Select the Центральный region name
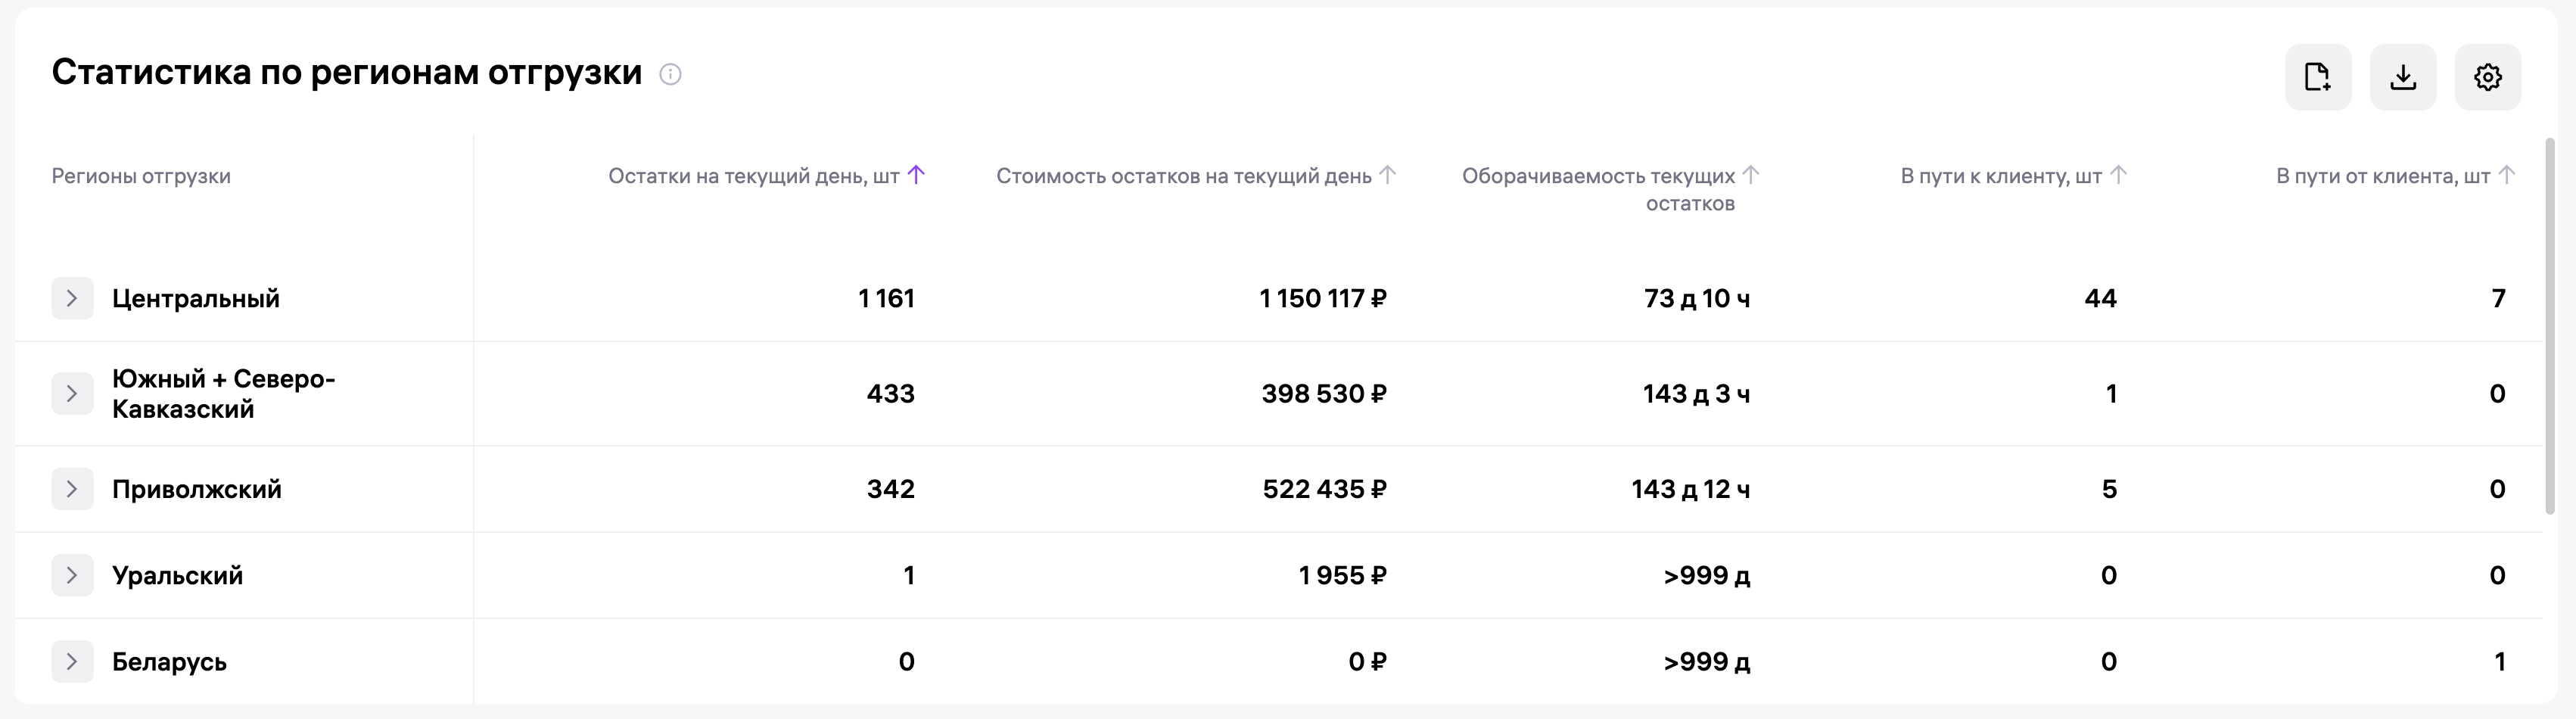 pos(196,298)
